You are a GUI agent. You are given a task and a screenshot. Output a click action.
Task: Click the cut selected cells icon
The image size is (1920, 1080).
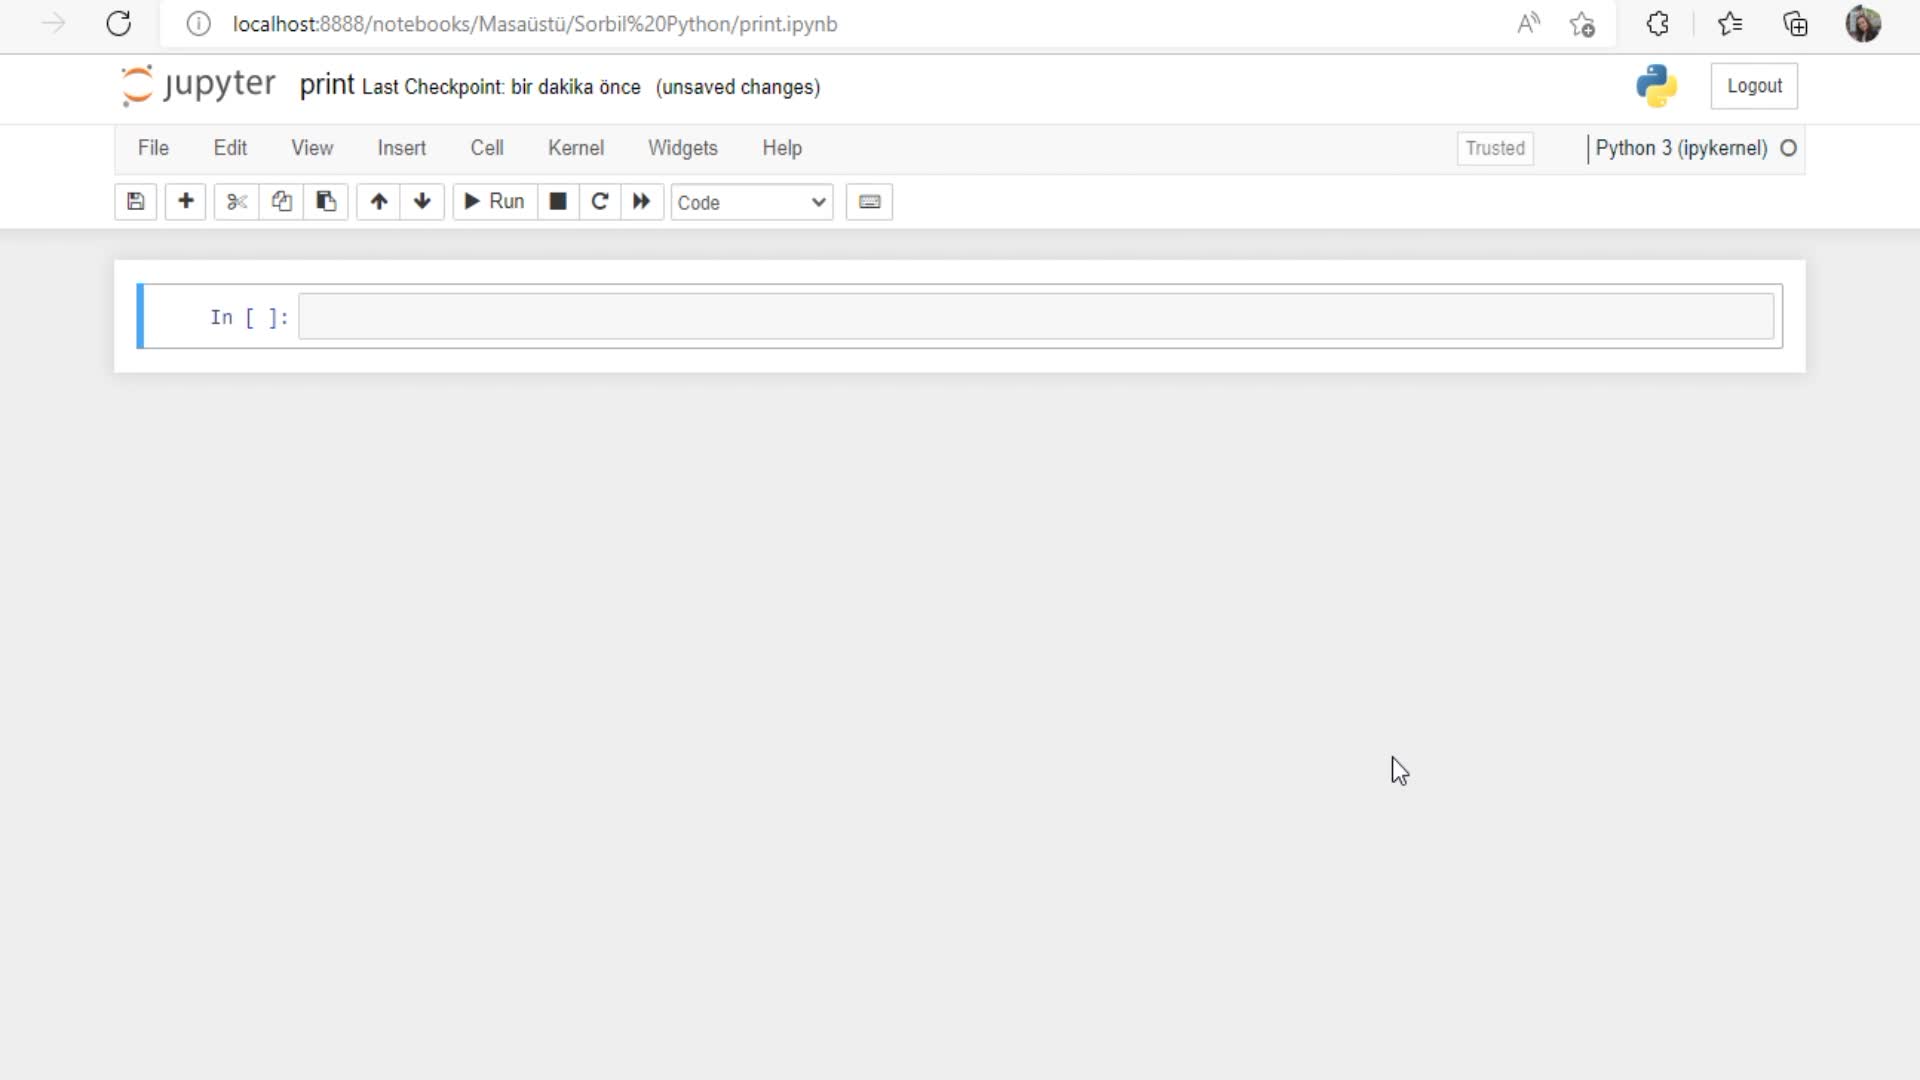[235, 202]
